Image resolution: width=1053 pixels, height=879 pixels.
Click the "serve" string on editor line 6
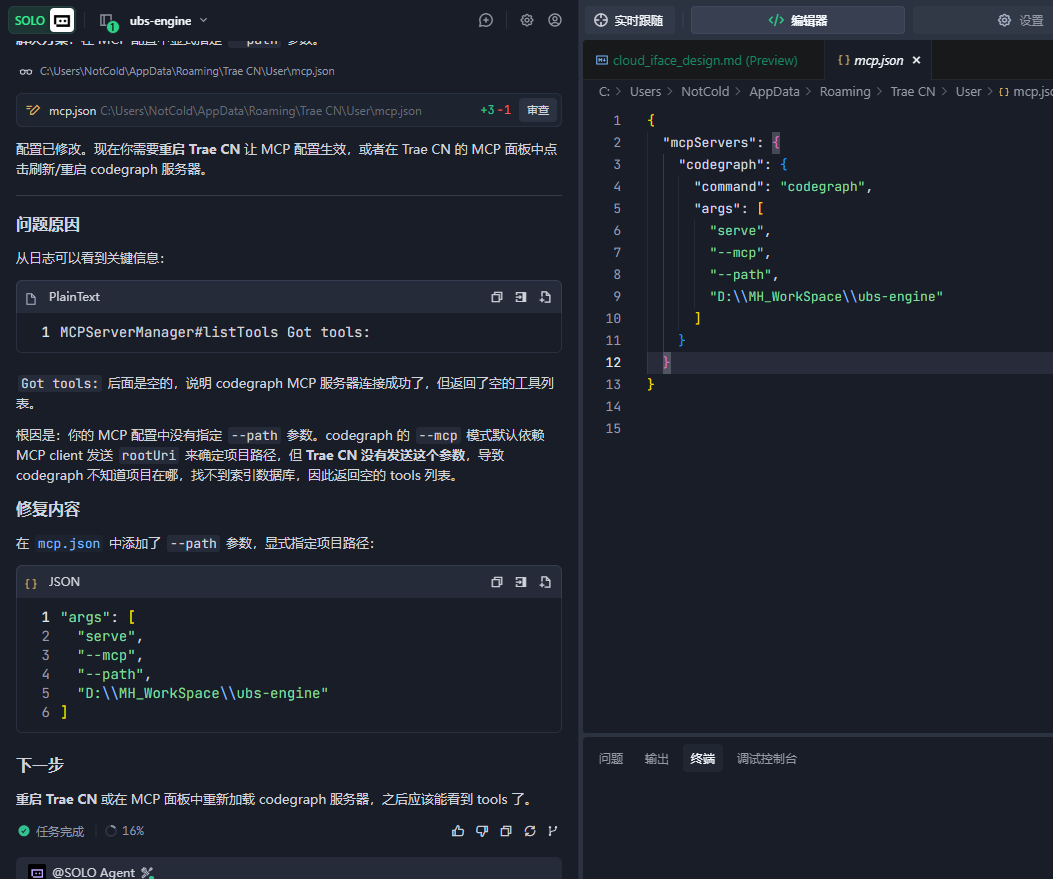pos(737,231)
